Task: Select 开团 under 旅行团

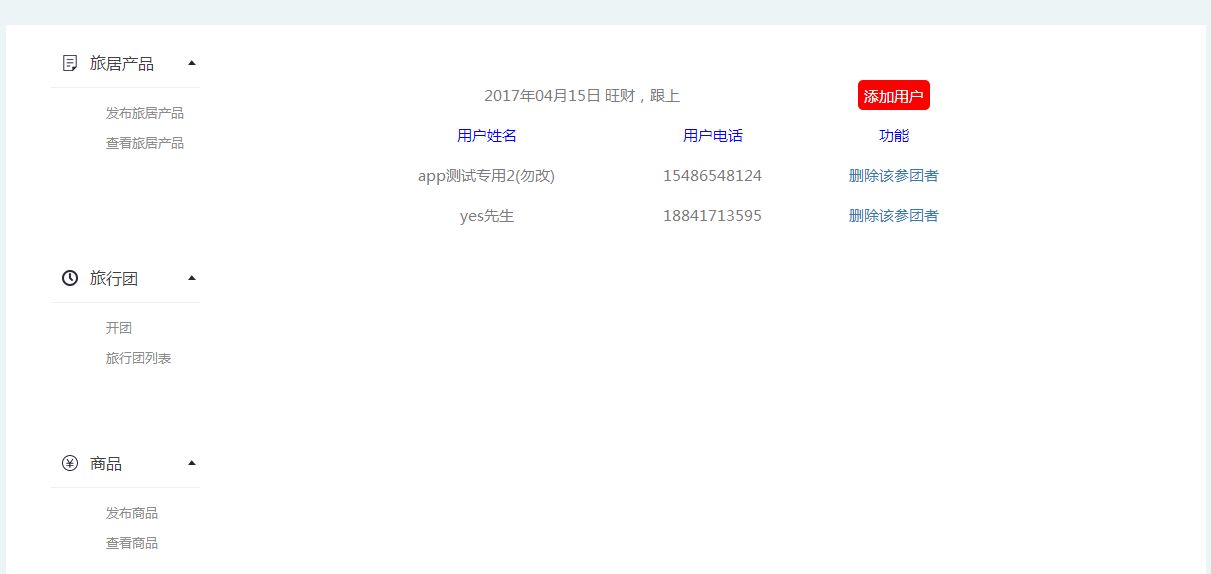Action: point(119,328)
